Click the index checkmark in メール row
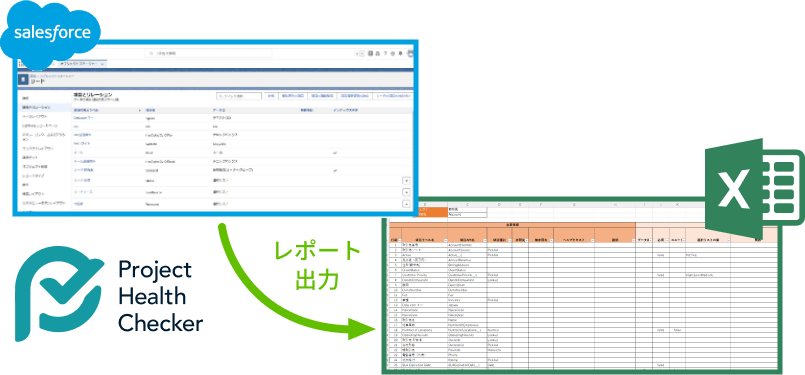 click(335, 153)
